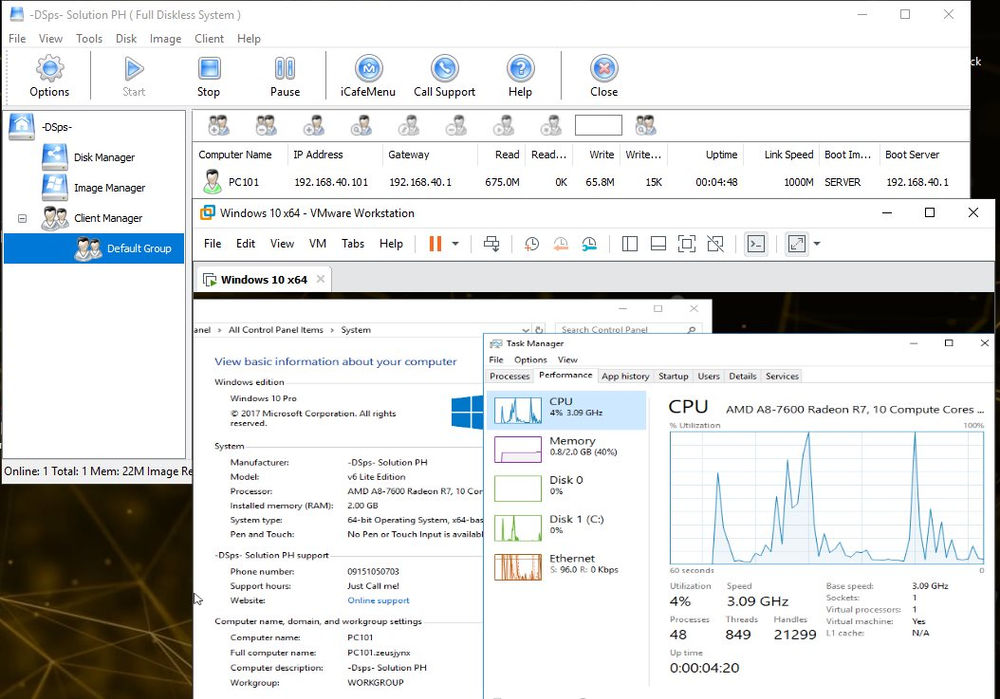This screenshot has width=1000, height=699.
Task: Click the empty search field above the client list
Action: point(598,125)
